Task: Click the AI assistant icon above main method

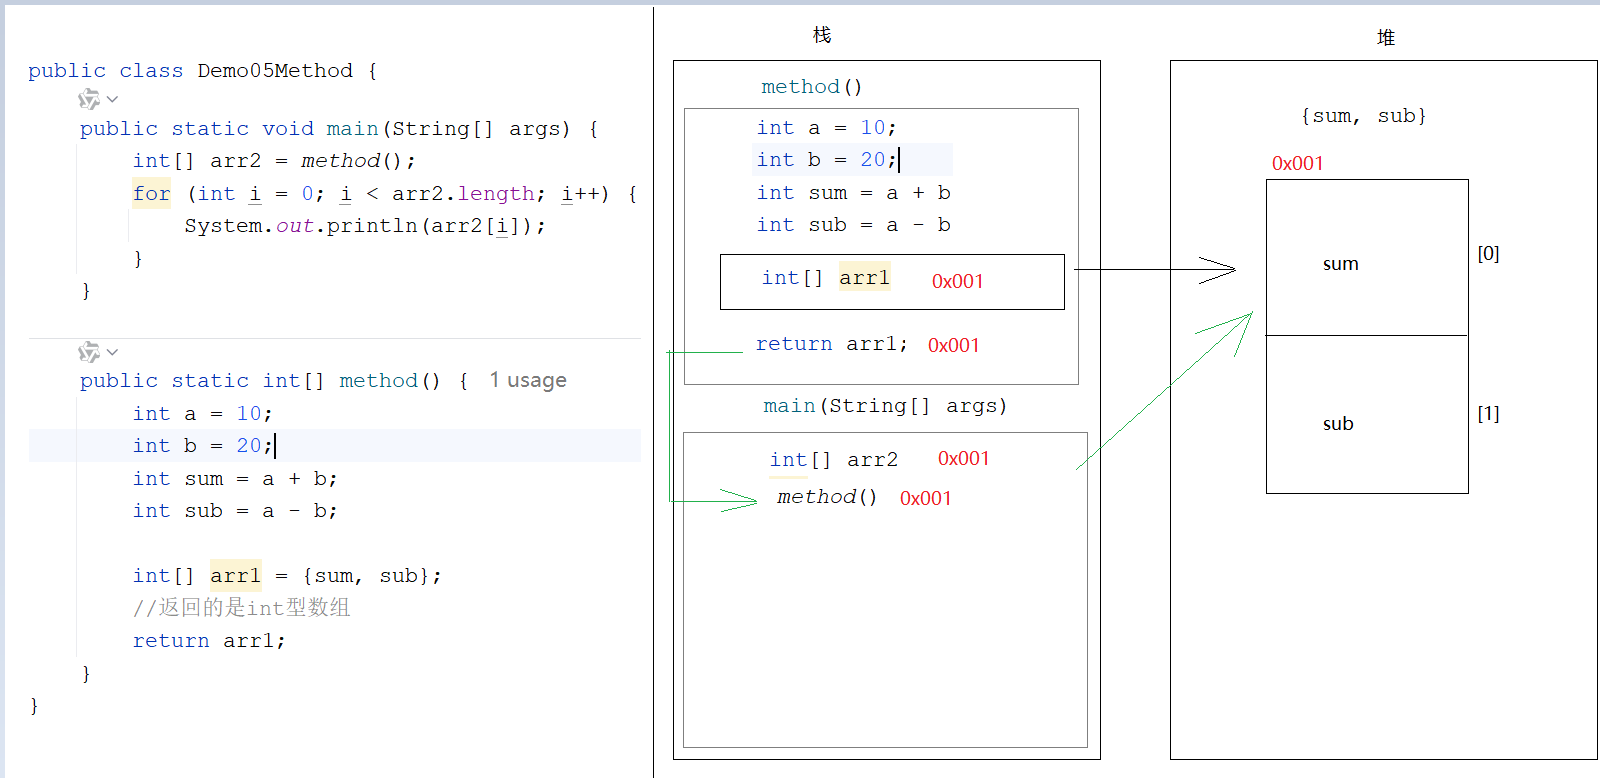Action: 89,99
